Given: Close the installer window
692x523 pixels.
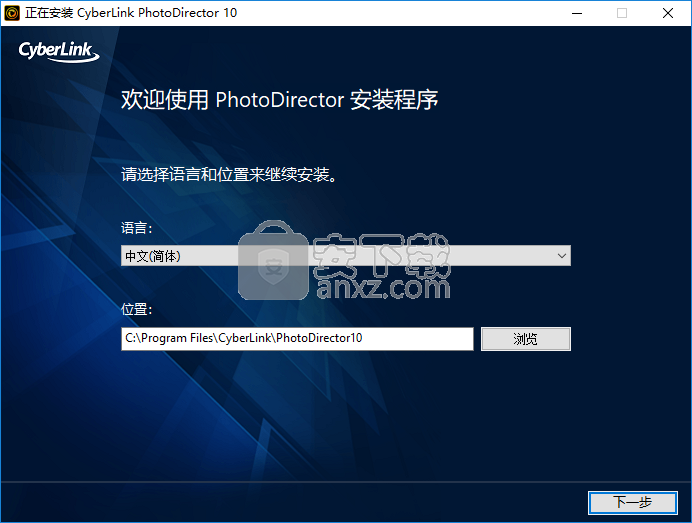Looking at the screenshot, I should 668,13.
